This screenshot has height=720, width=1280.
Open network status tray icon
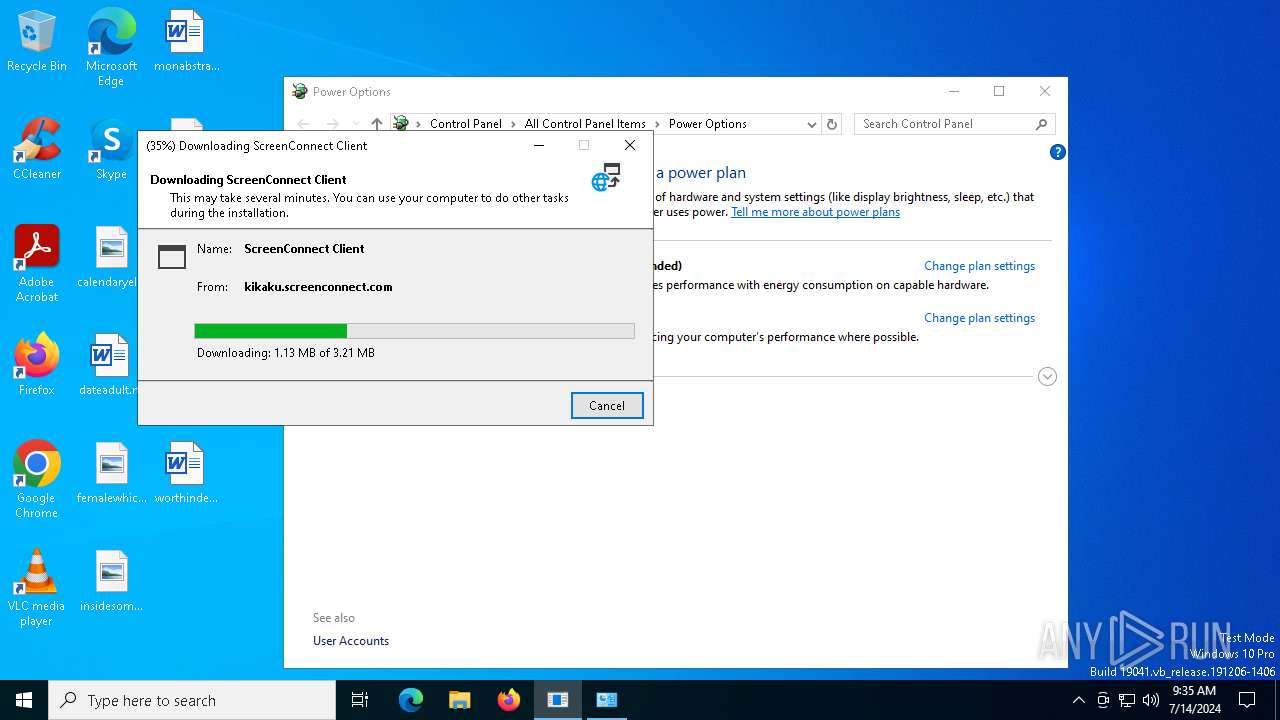pos(1127,700)
